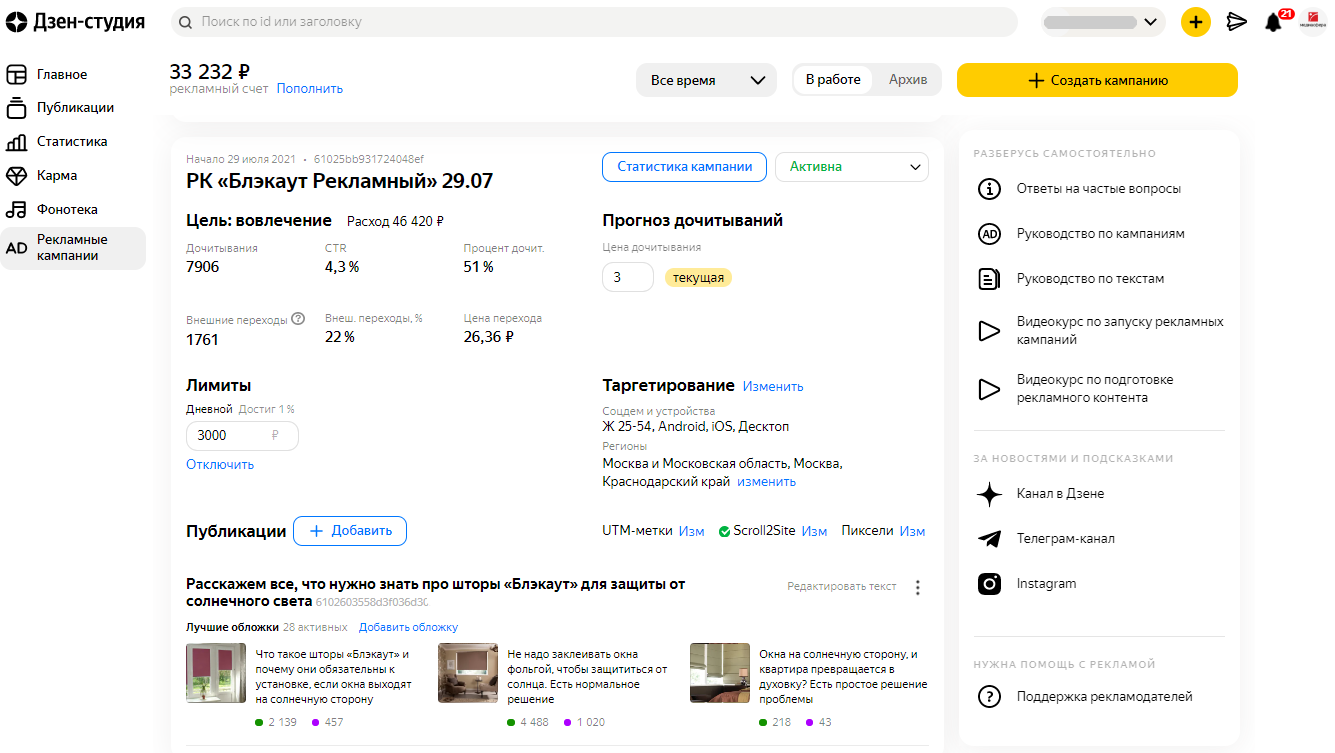The image size is (1335, 753).
Task: Click Изм next to Пиксели
Action: pos(912,531)
